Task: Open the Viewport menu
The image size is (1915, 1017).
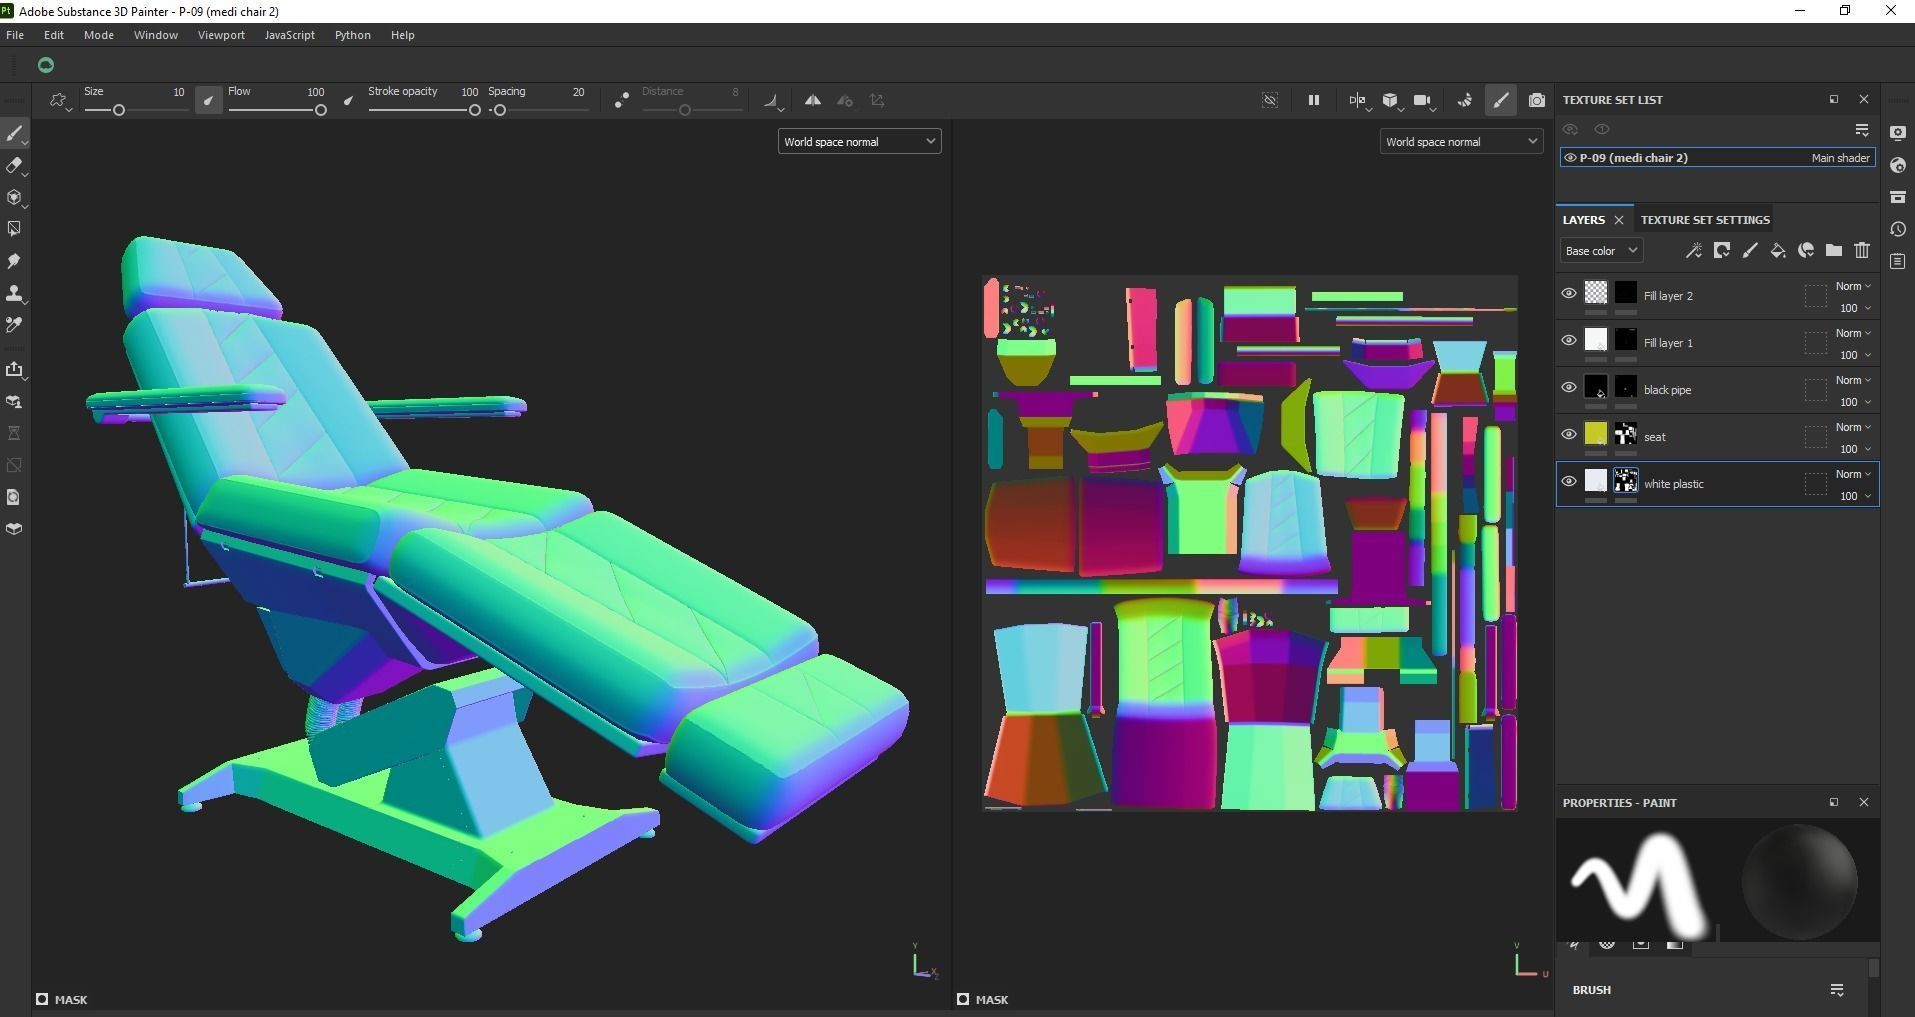Action: click(221, 35)
